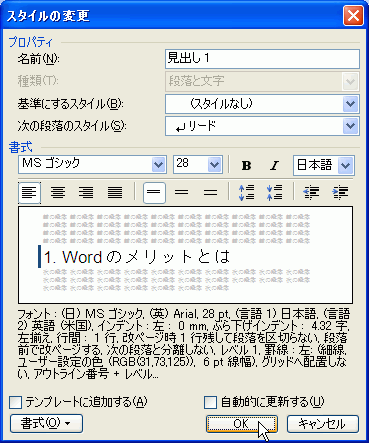This screenshot has height=443, width=369.
Task: Open the 日本語 language dropdown
Action: (x=345, y=165)
